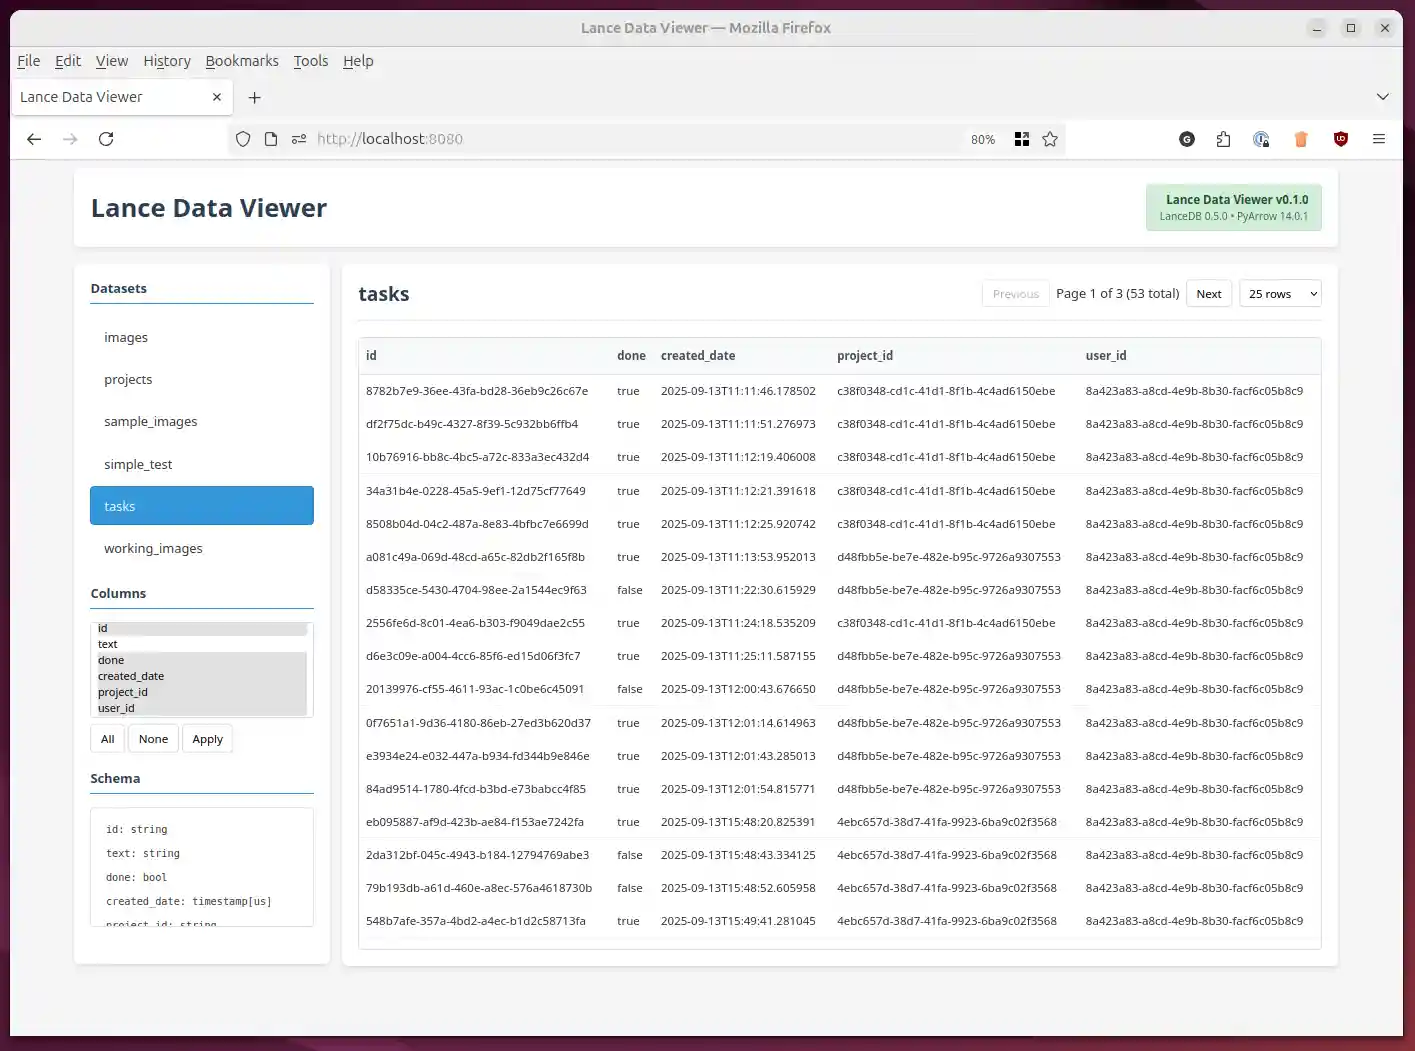Open the Bookmarks menu
This screenshot has width=1415, height=1051.
(x=242, y=61)
